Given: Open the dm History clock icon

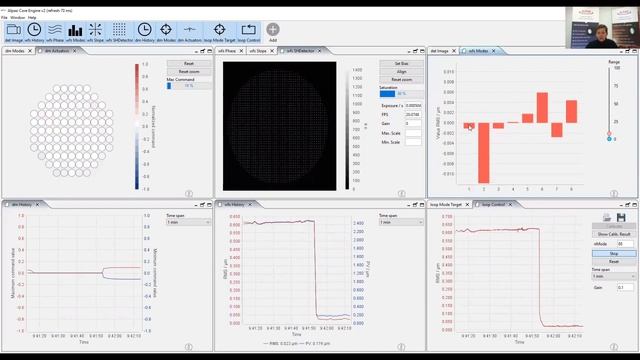Looking at the screenshot, I should (x=144, y=33).
